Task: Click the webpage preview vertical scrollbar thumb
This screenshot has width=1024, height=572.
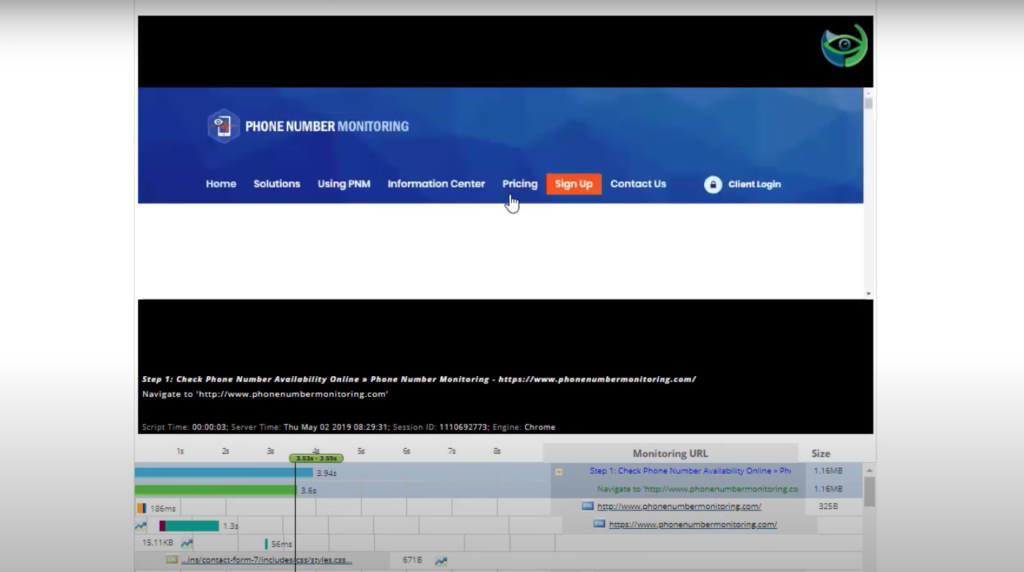Action: click(x=868, y=103)
